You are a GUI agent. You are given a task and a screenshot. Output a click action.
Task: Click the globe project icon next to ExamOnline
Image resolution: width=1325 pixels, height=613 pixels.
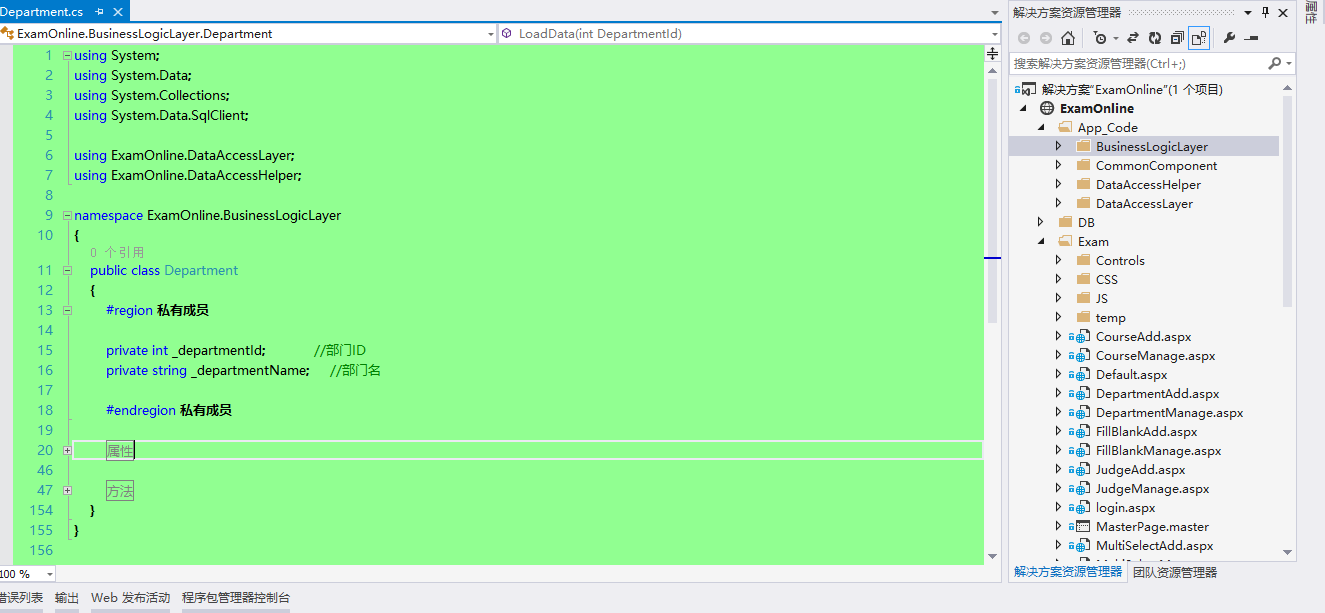[x=1047, y=108]
